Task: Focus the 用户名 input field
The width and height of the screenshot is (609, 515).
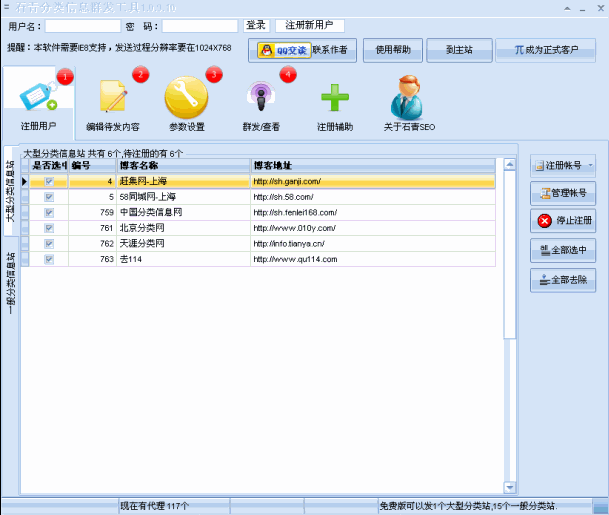Action: pos(83,26)
